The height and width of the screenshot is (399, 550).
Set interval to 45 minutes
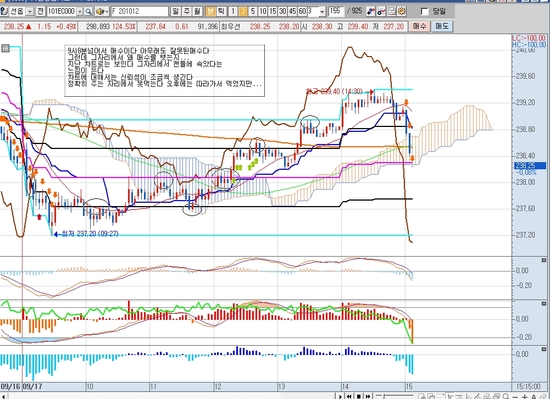pos(292,12)
